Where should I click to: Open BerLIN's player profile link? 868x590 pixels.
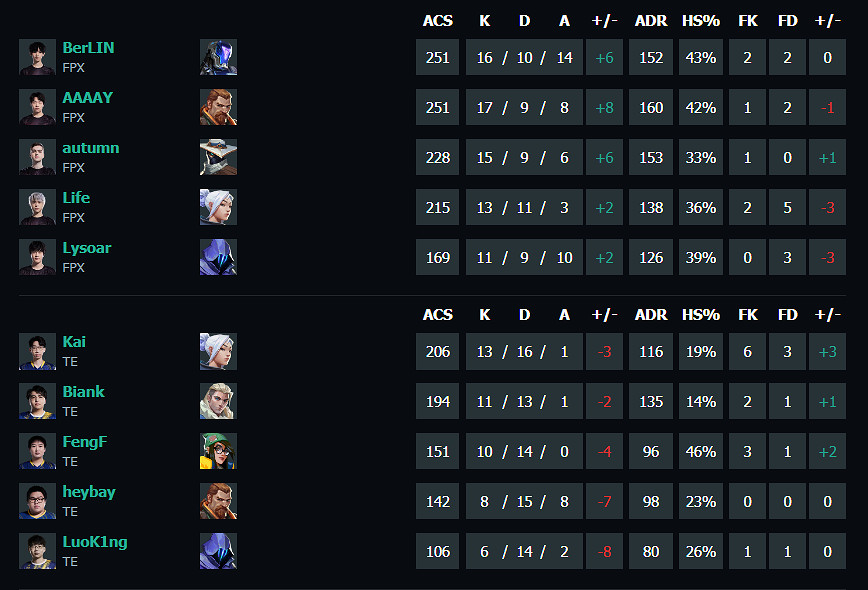(88, 48)
